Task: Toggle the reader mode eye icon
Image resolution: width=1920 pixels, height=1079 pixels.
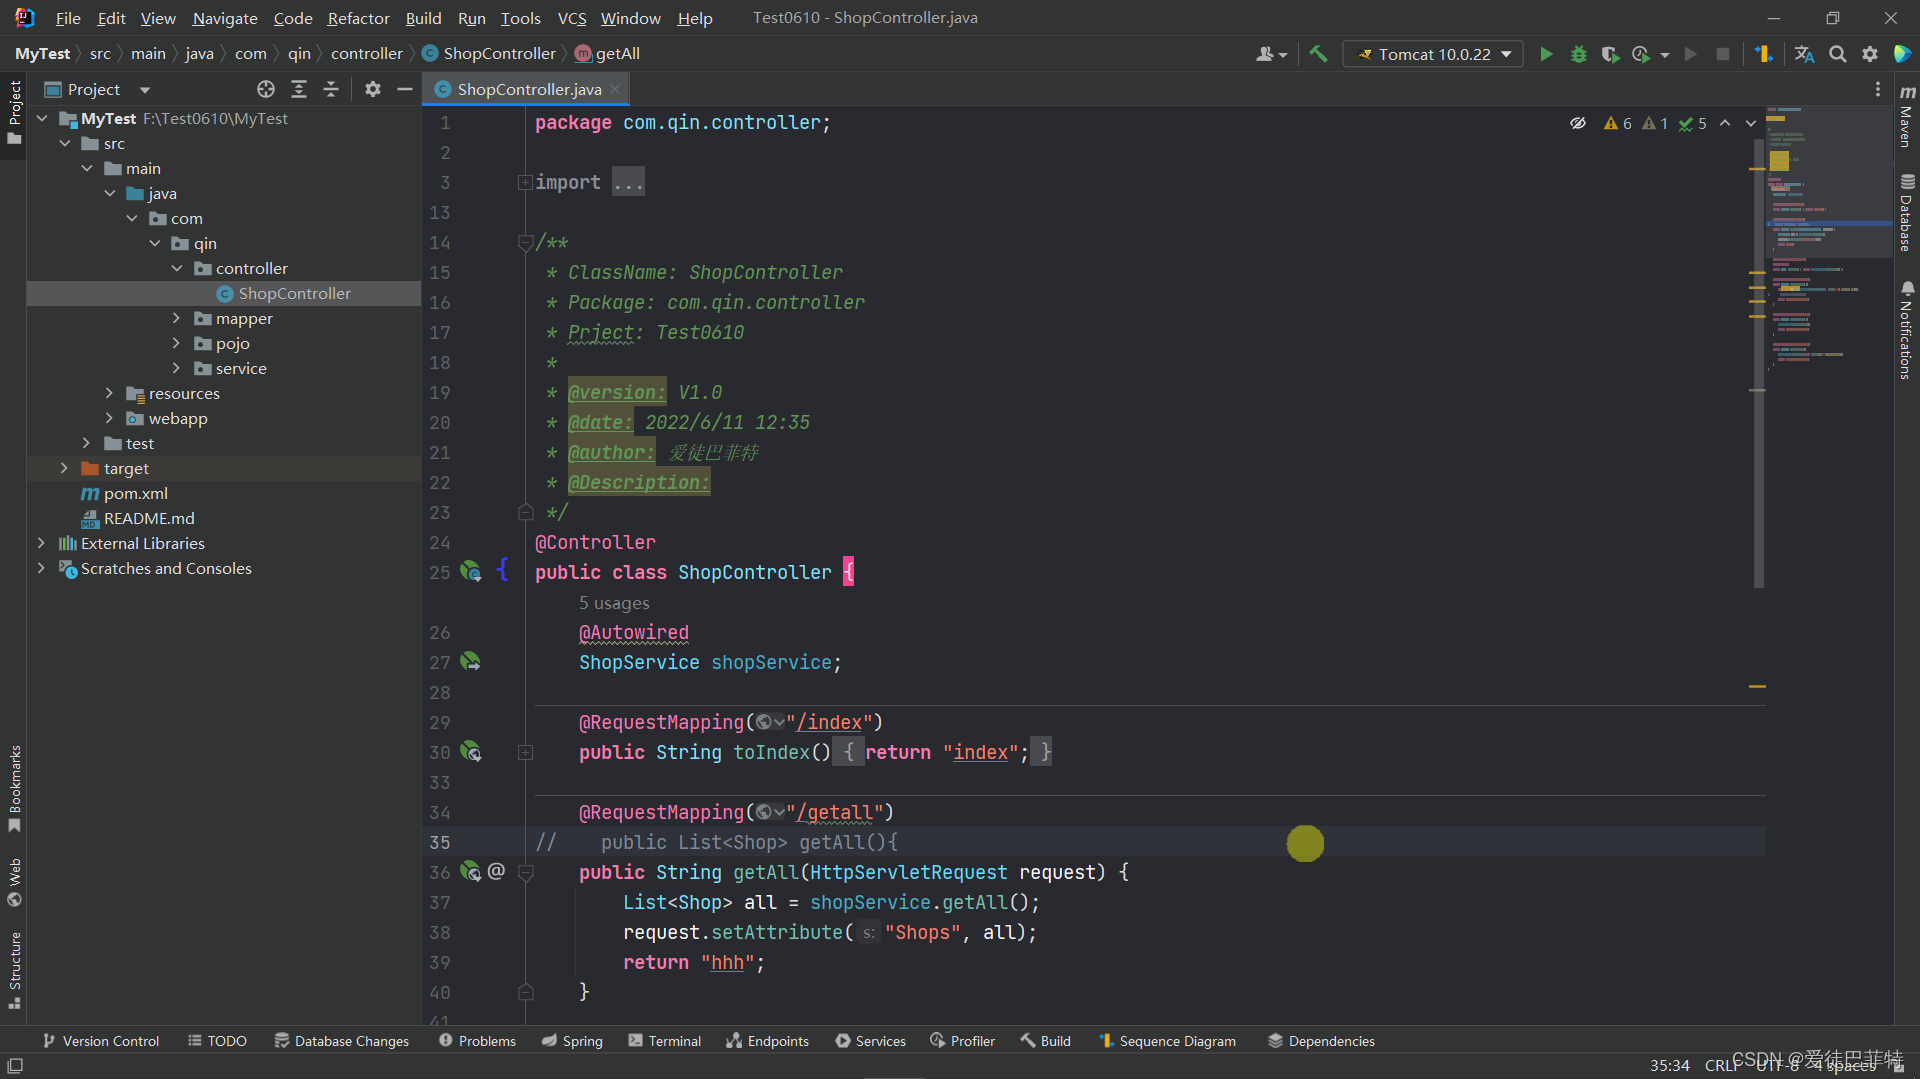Action: (1577, 123)
